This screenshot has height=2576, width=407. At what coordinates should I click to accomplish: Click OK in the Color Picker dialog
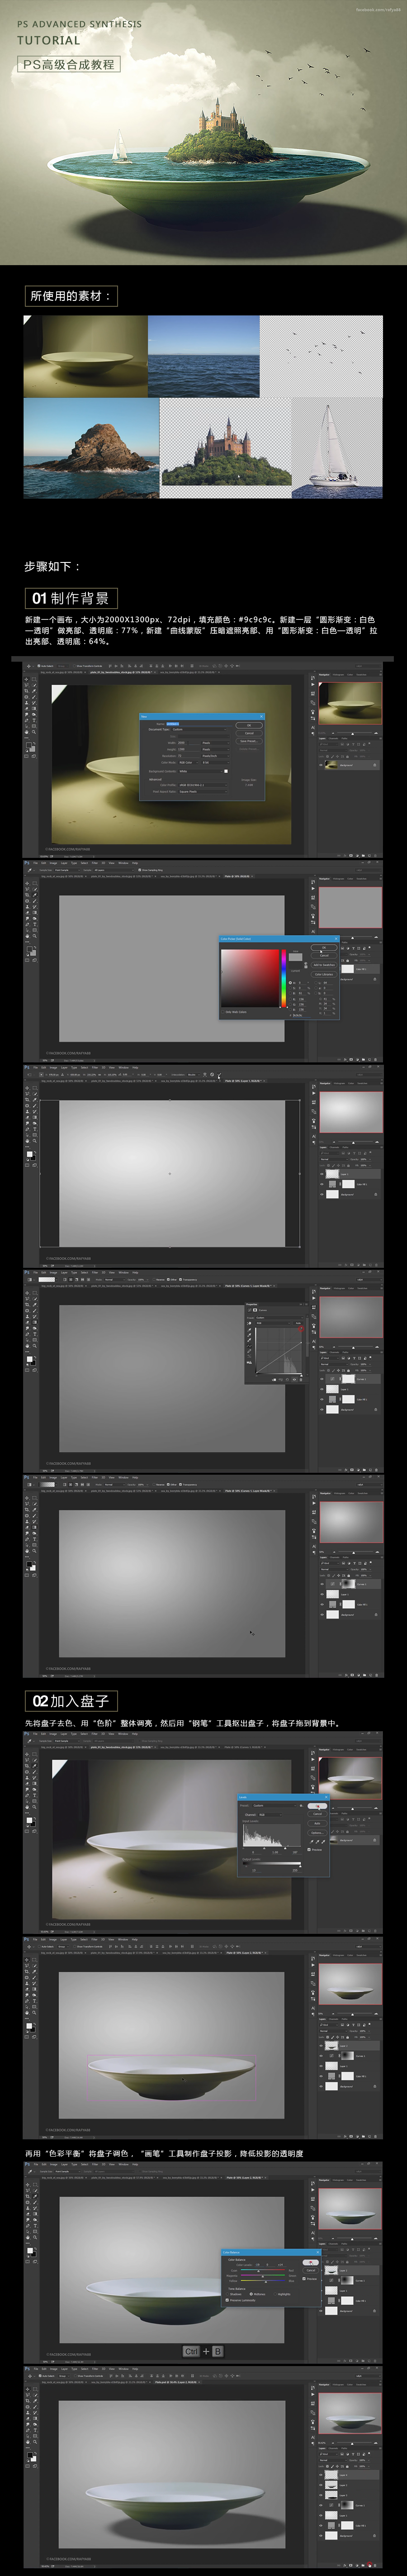[324, 947]
